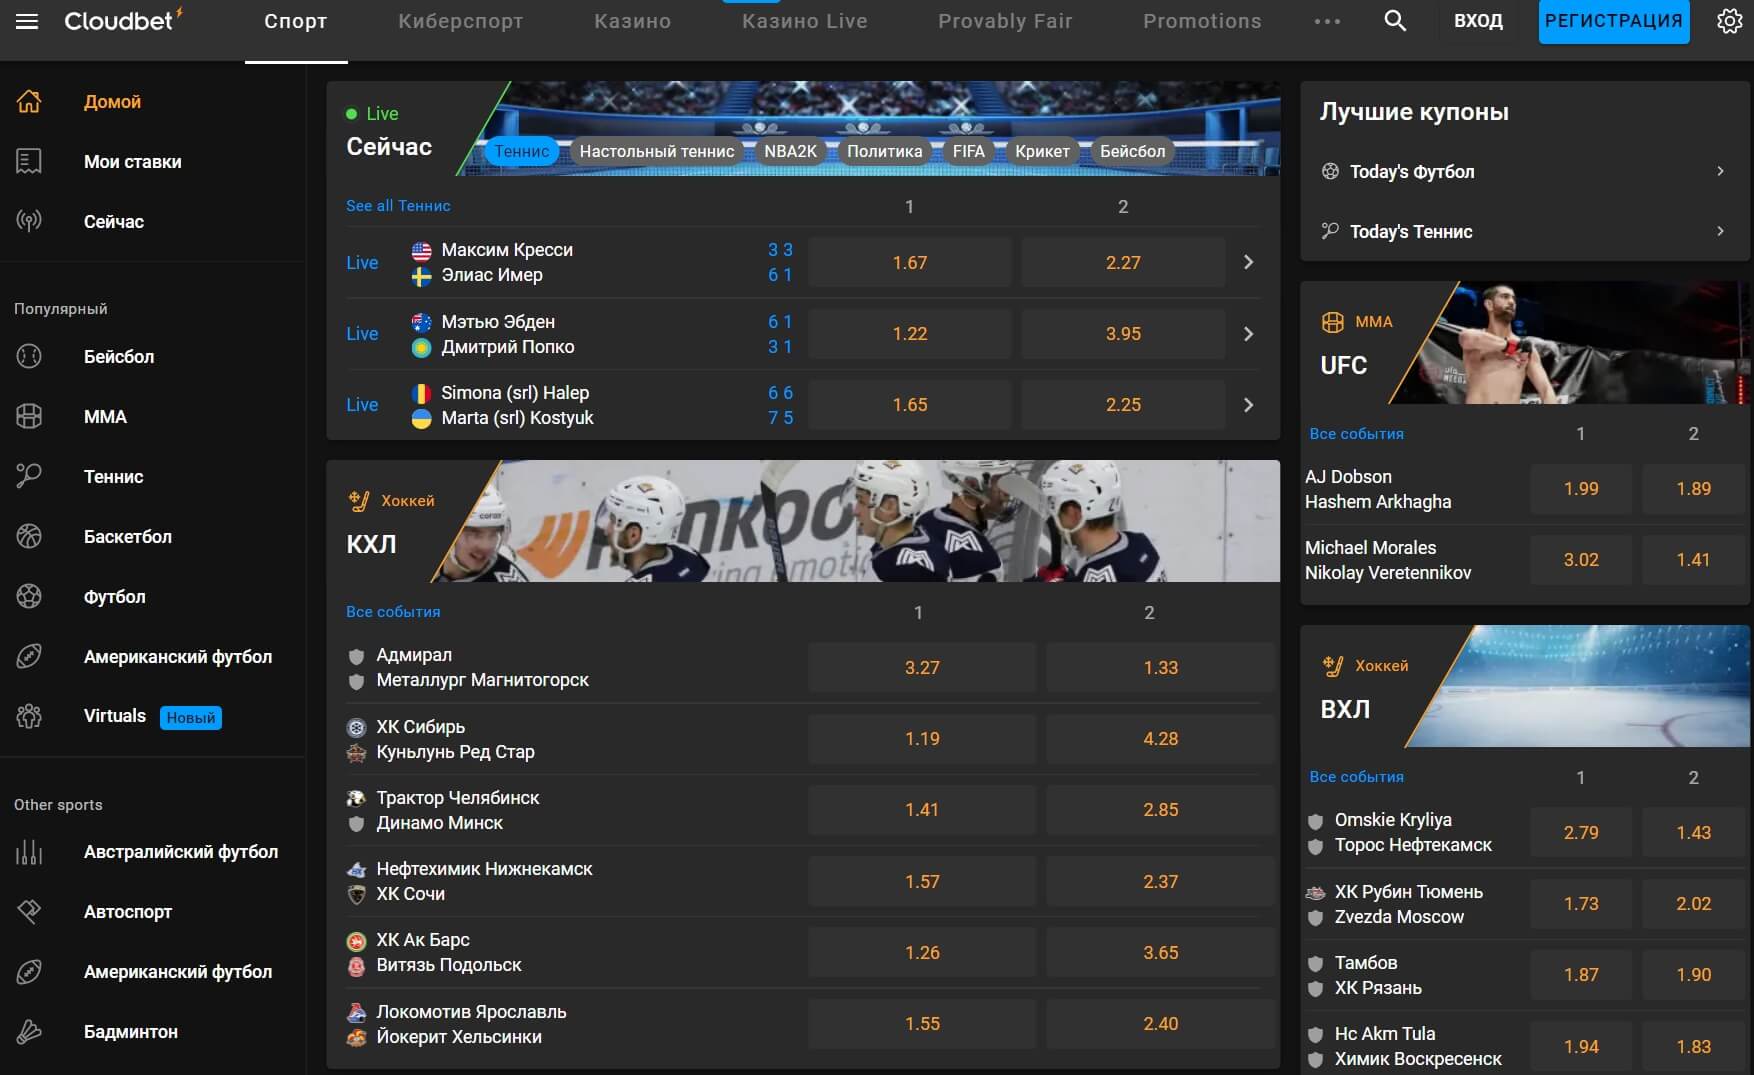Expand the Today's Теннис coupon chevron
Image resolution: width=1754 pixels, height=1075 pixels.
click(x=1720, y=231)
